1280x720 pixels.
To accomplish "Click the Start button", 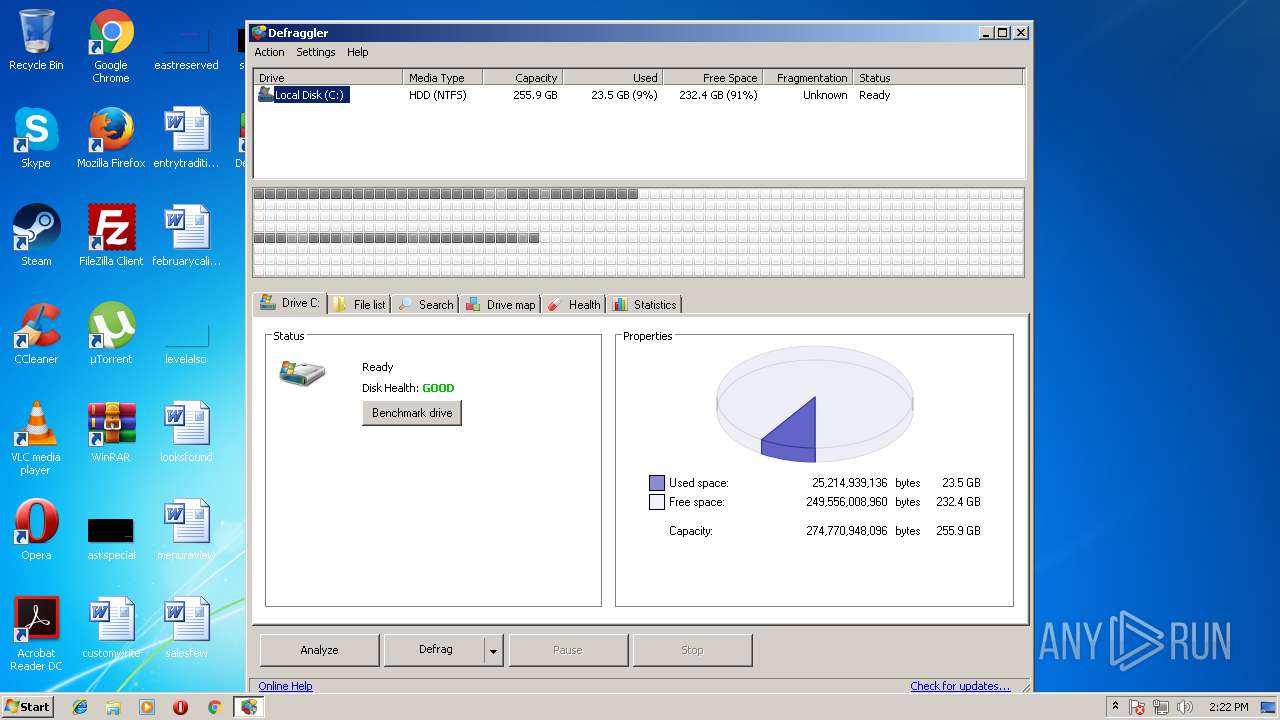I will (28, 707).
